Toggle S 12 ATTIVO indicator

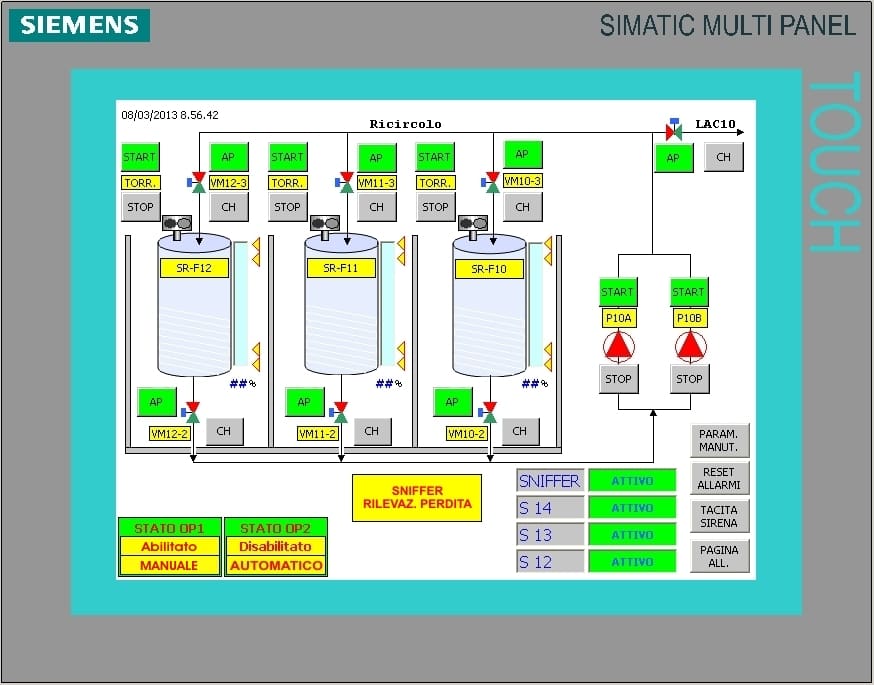pyautogui.click(x=631, y=562)
